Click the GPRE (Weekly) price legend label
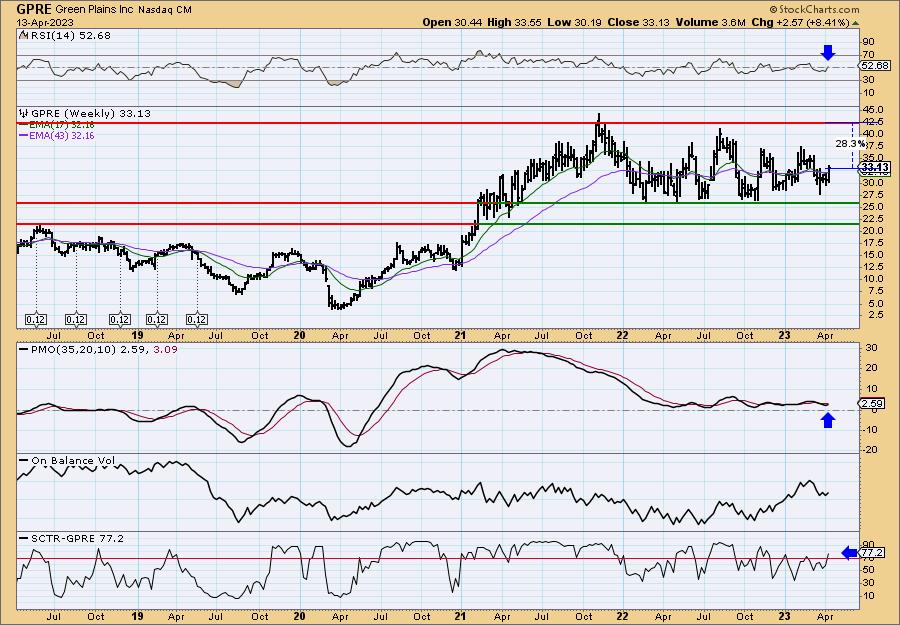This screenshot has width=900, height=625. [x=90, y=113]
